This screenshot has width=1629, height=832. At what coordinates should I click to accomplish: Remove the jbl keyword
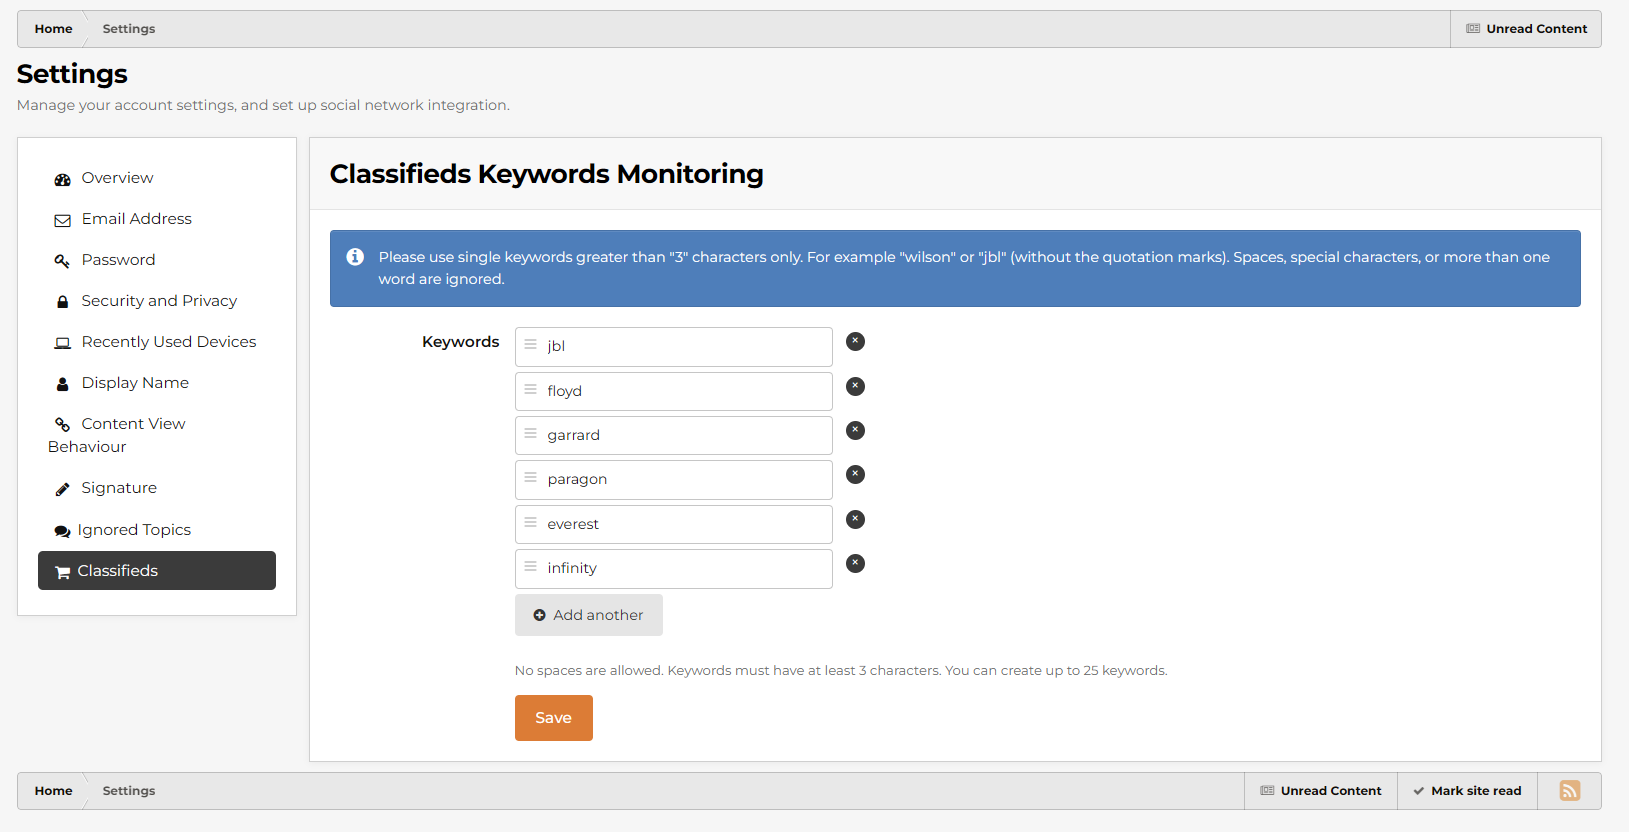pos(855,342)
